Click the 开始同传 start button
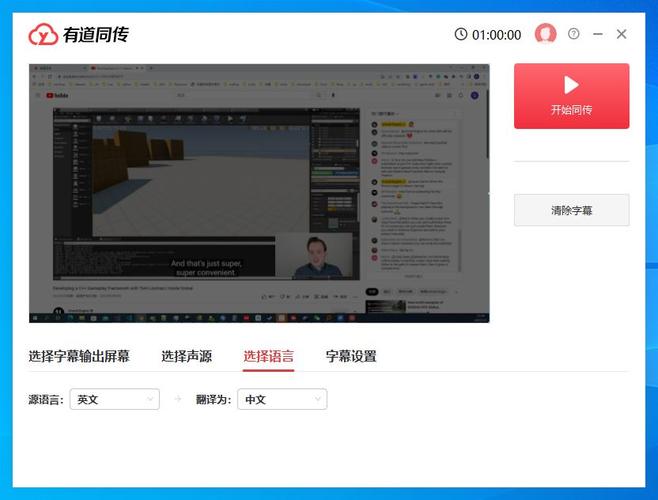The image size is (658, 500). [x=572, y=96]
